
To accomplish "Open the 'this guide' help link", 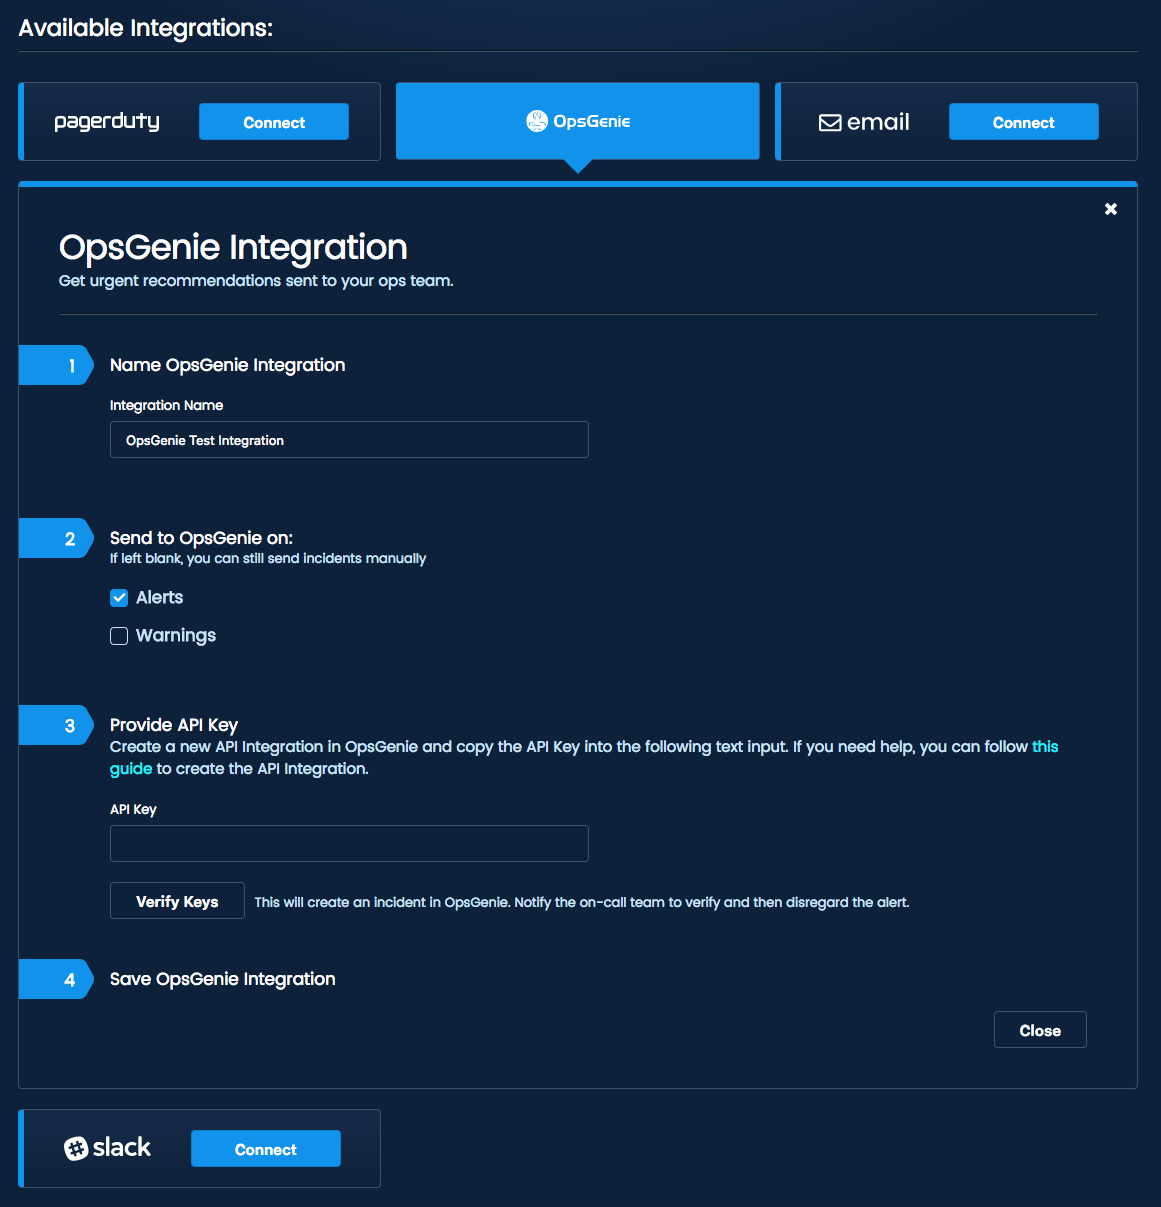I will 1045,747.
